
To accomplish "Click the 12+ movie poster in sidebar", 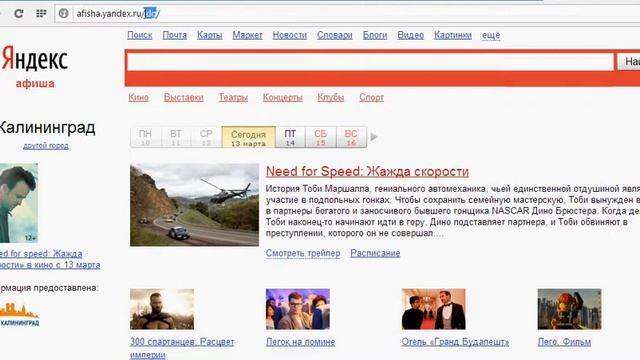I will tap(19, 203).
